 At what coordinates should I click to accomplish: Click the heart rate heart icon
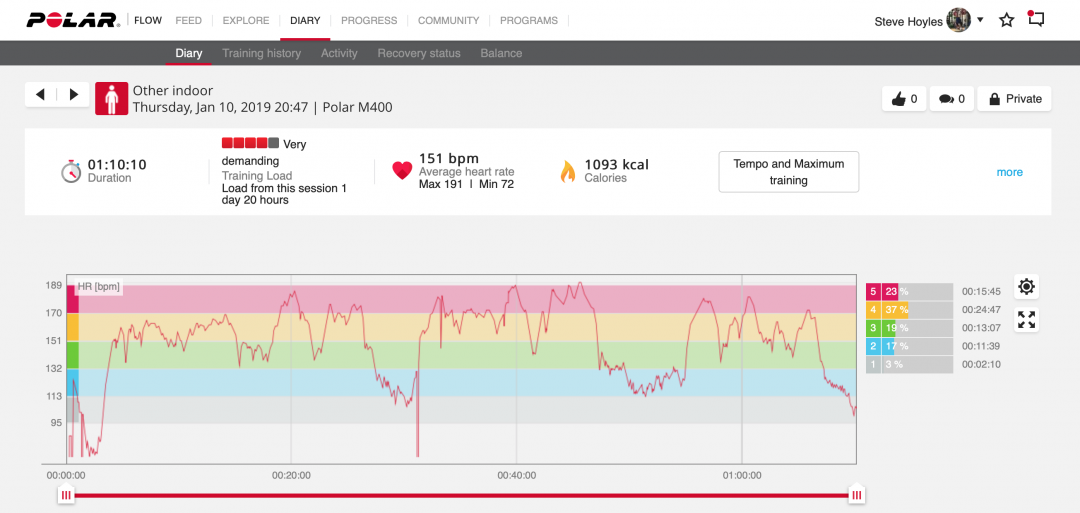[x=402, y=170]
